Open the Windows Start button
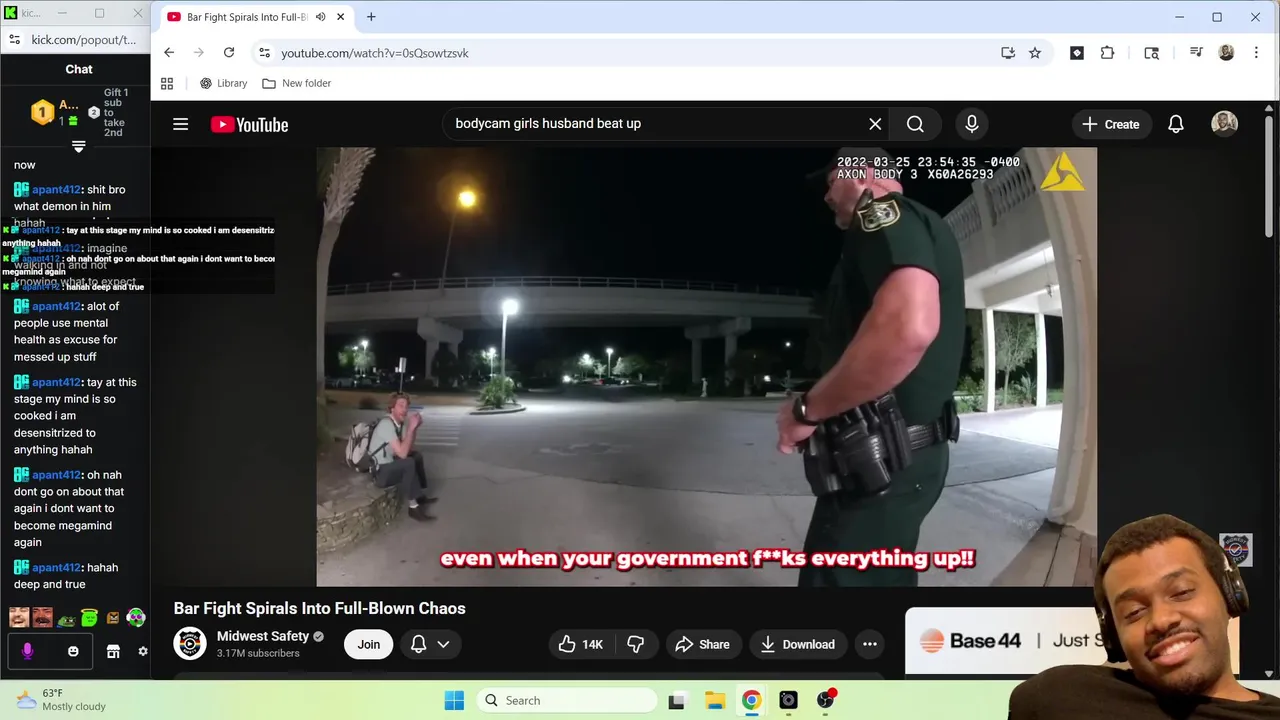 pos(454,700)
